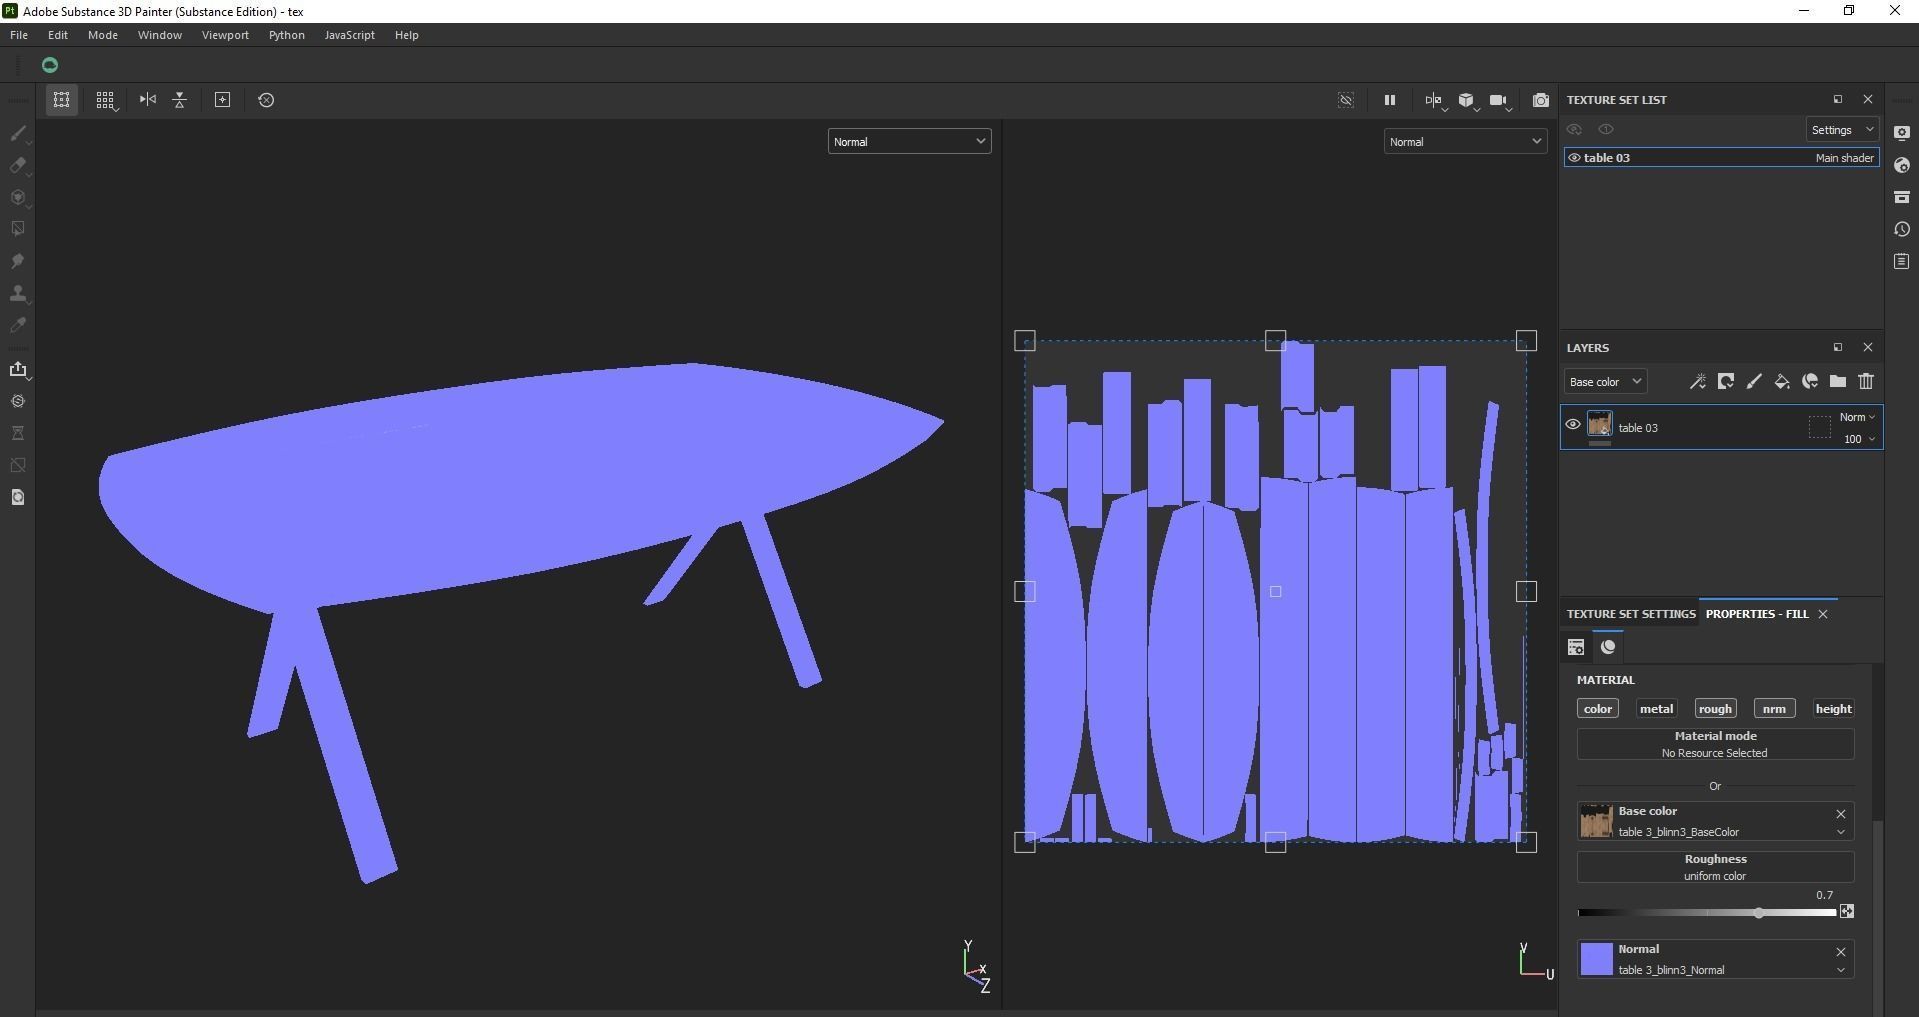Viewport: 1919px width, 1017px height.
Task: Open the layer opacity 100 dropdown
Action: [1859, 439]
